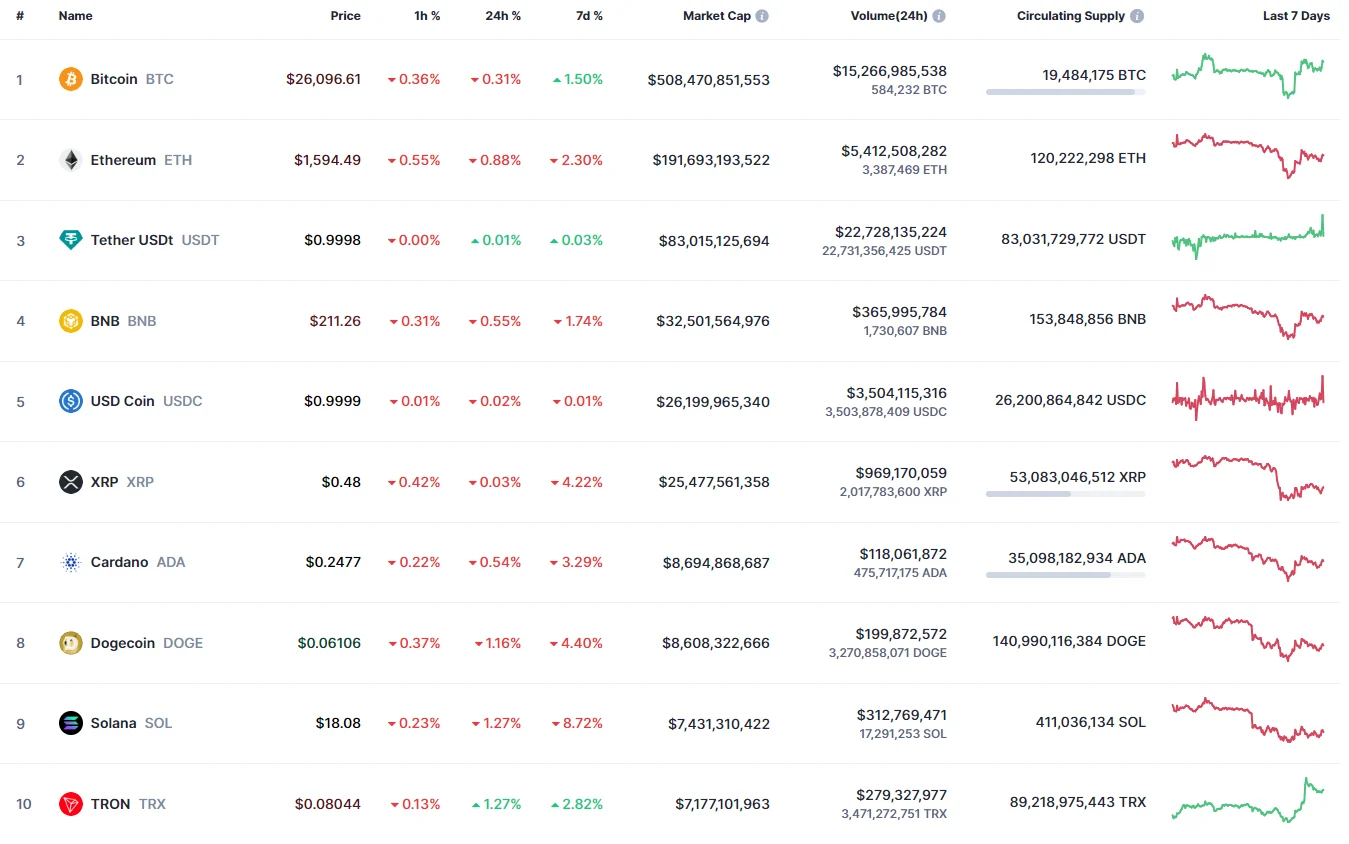
Task: Click the Volume(24h) info icon
Action: (x=939, y=16)
